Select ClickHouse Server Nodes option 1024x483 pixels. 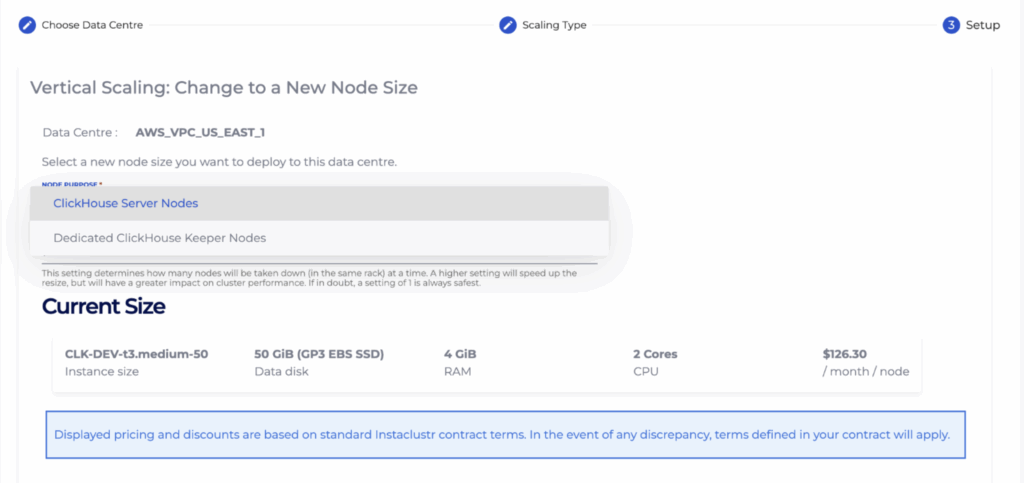pos(126,203)
